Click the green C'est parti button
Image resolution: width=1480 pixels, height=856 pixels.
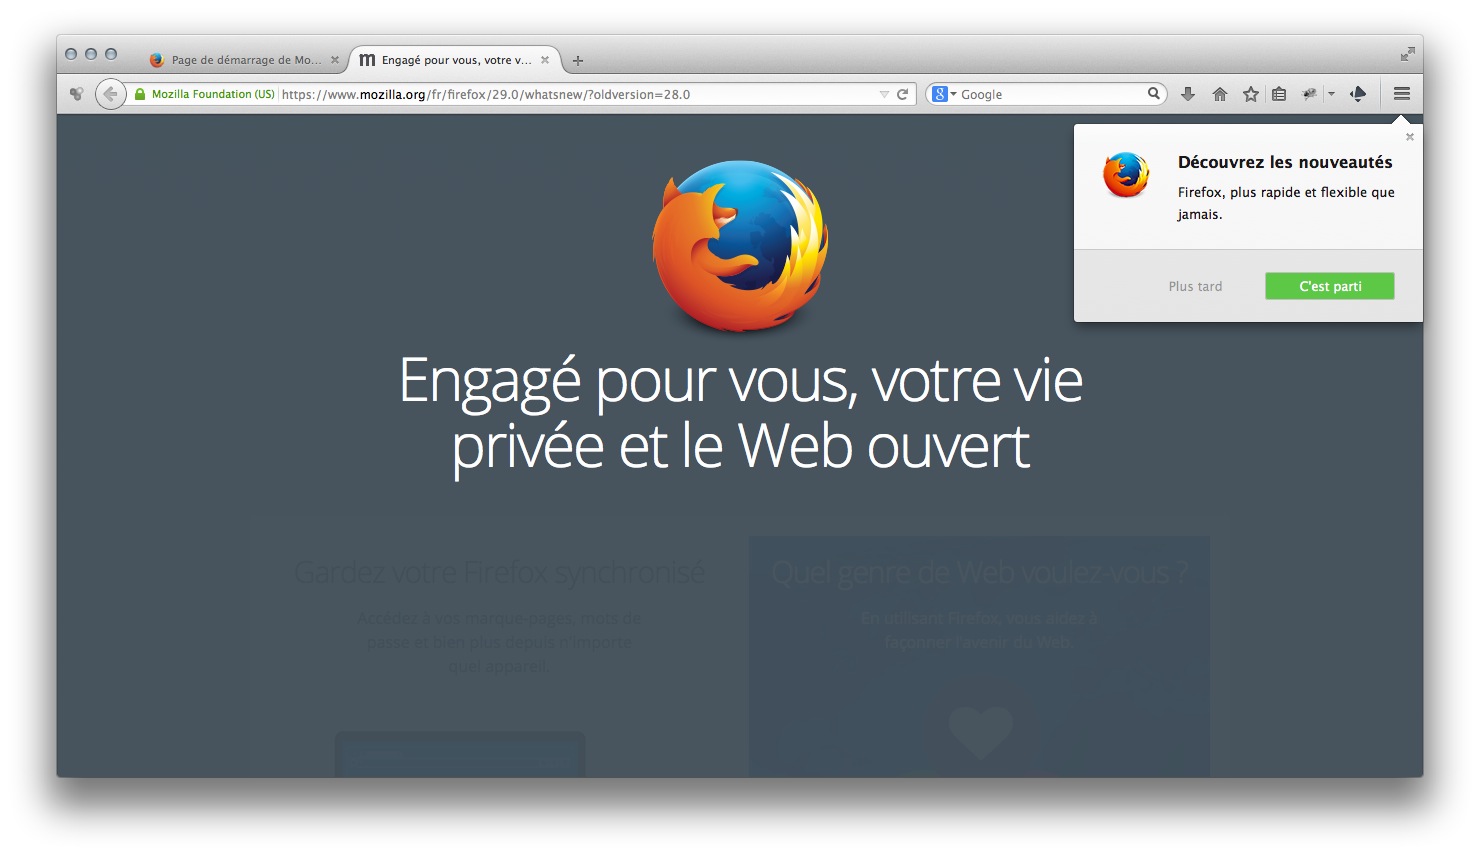[1330, 286]
